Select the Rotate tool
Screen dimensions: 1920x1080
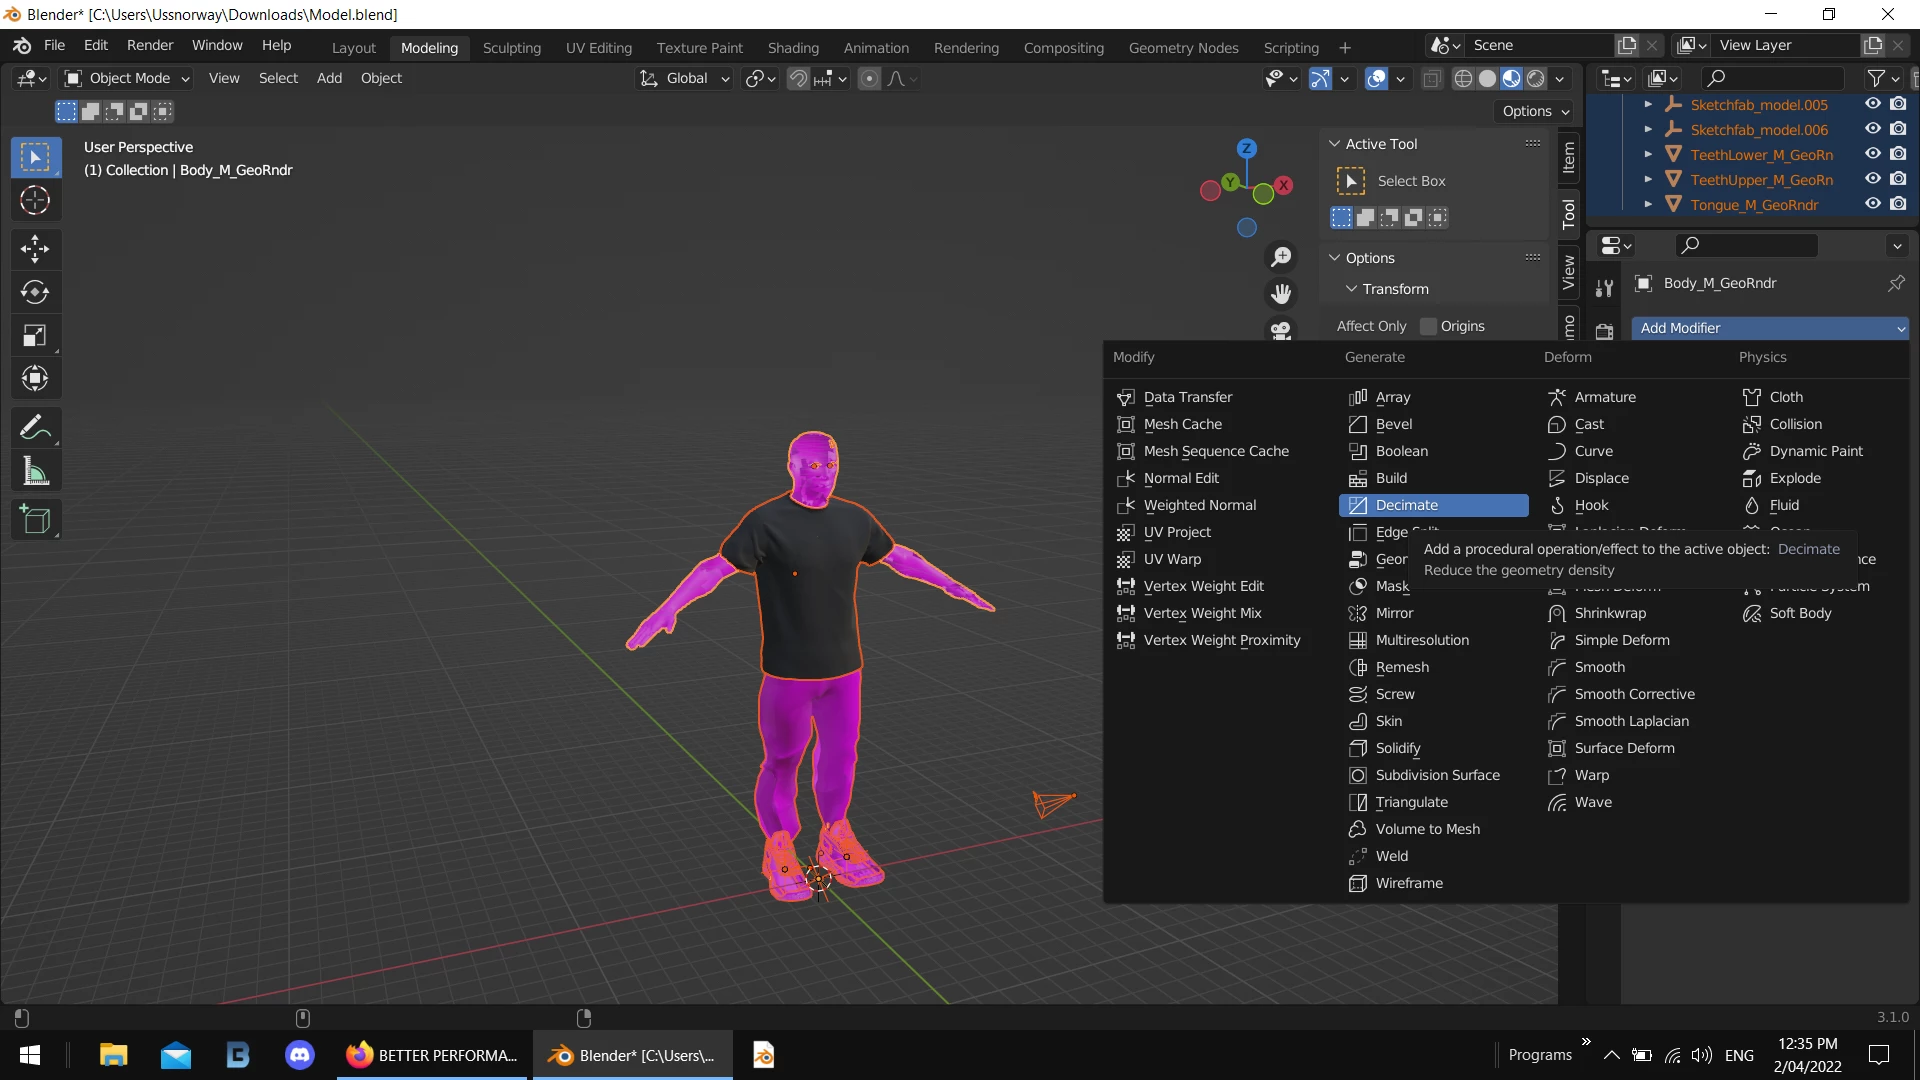[35, 292]
